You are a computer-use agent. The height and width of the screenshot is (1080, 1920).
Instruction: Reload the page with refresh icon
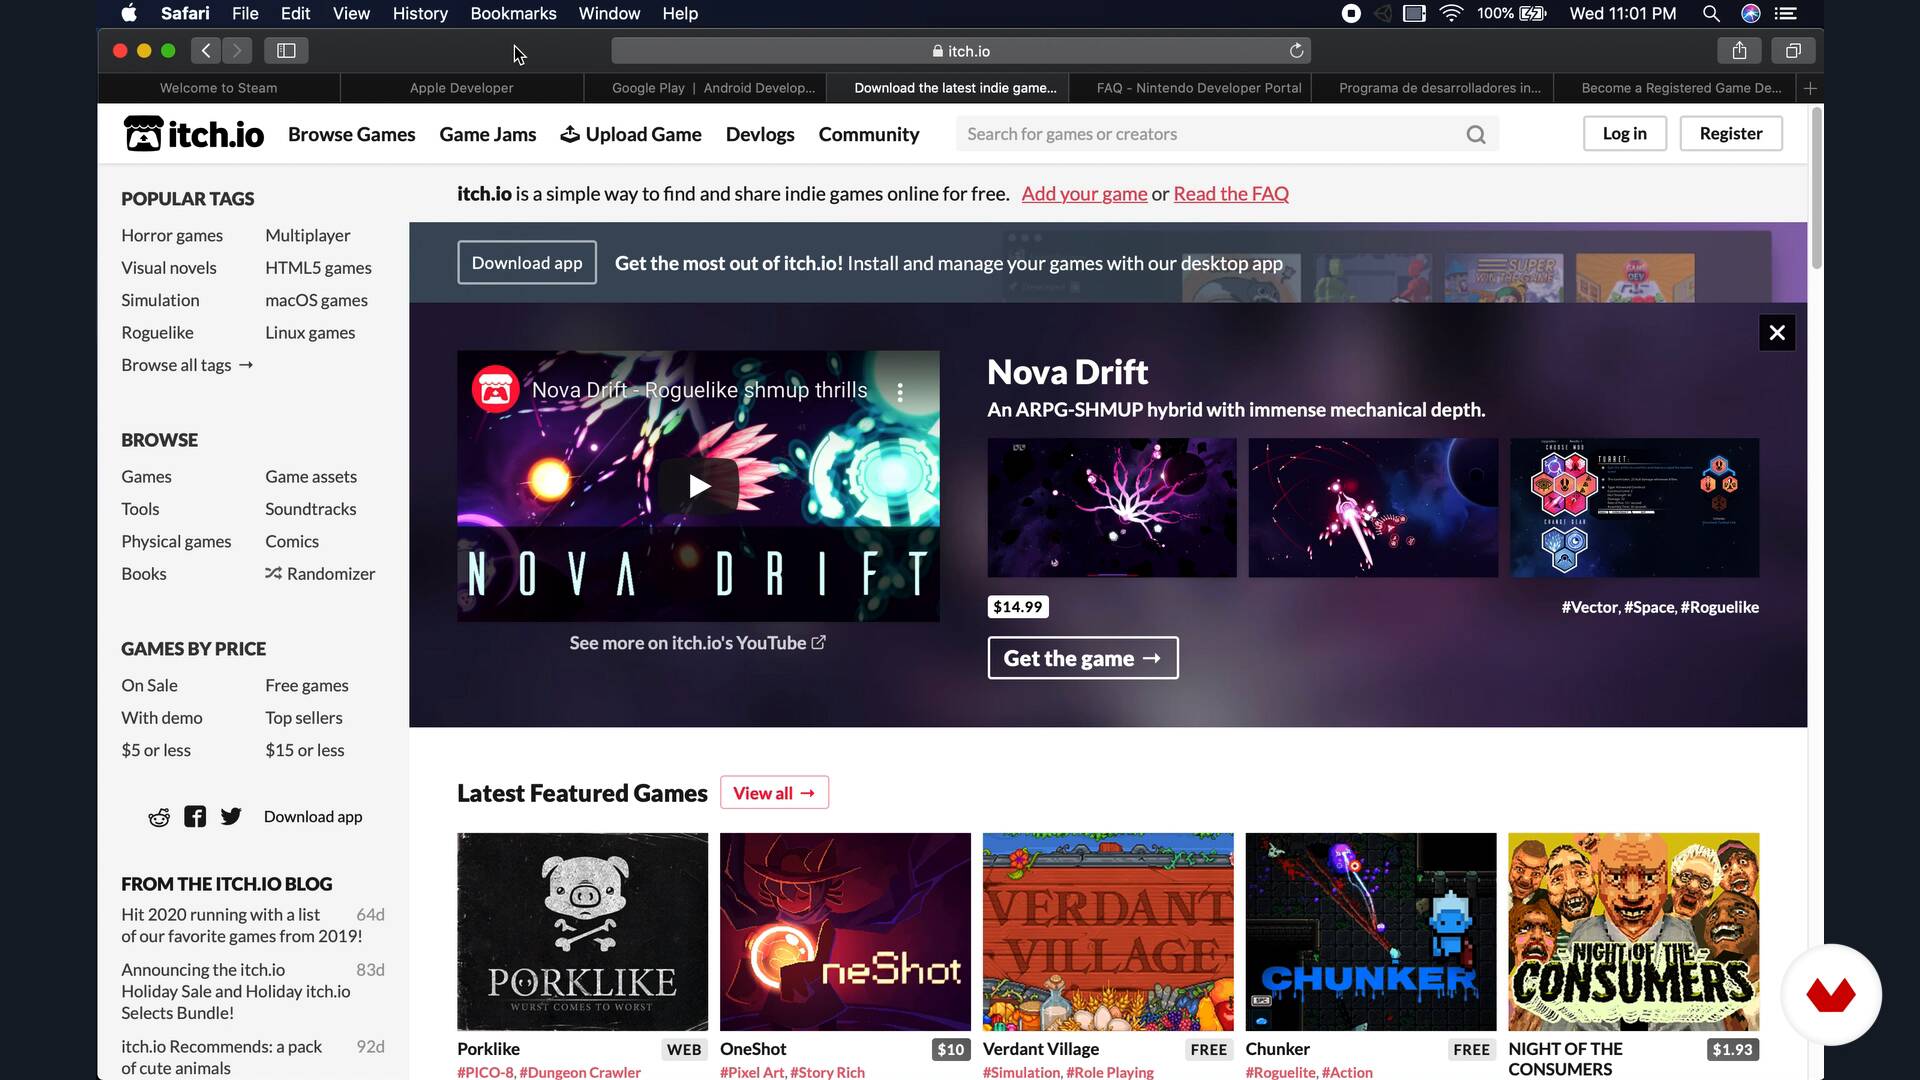point(1296,51)
